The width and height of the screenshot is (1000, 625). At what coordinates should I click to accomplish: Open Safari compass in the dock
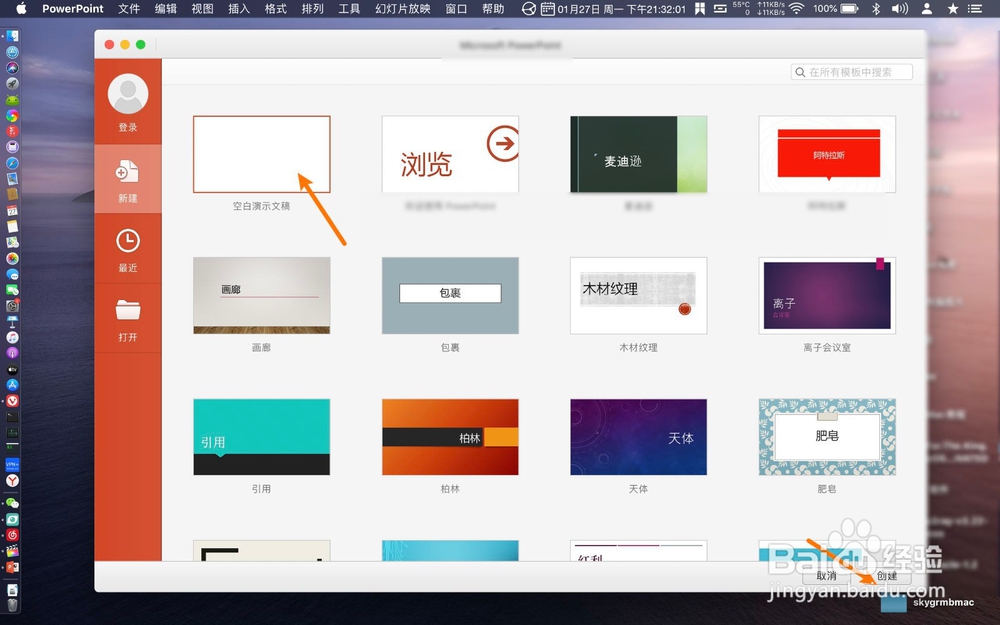(12, 163)
